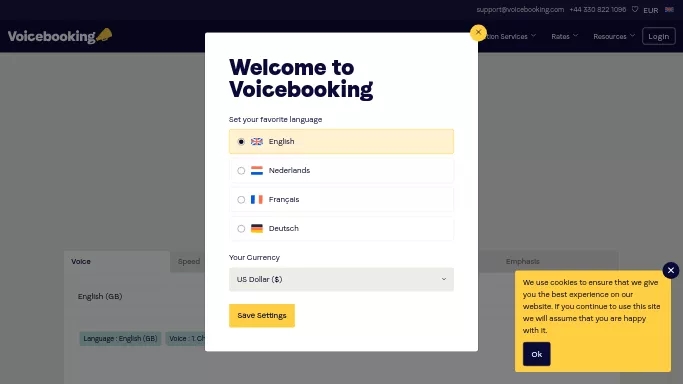Select the Deutsch language radio button
Image resolution: width=683 pixels, height=384 pixels.
tap(241, 229)
